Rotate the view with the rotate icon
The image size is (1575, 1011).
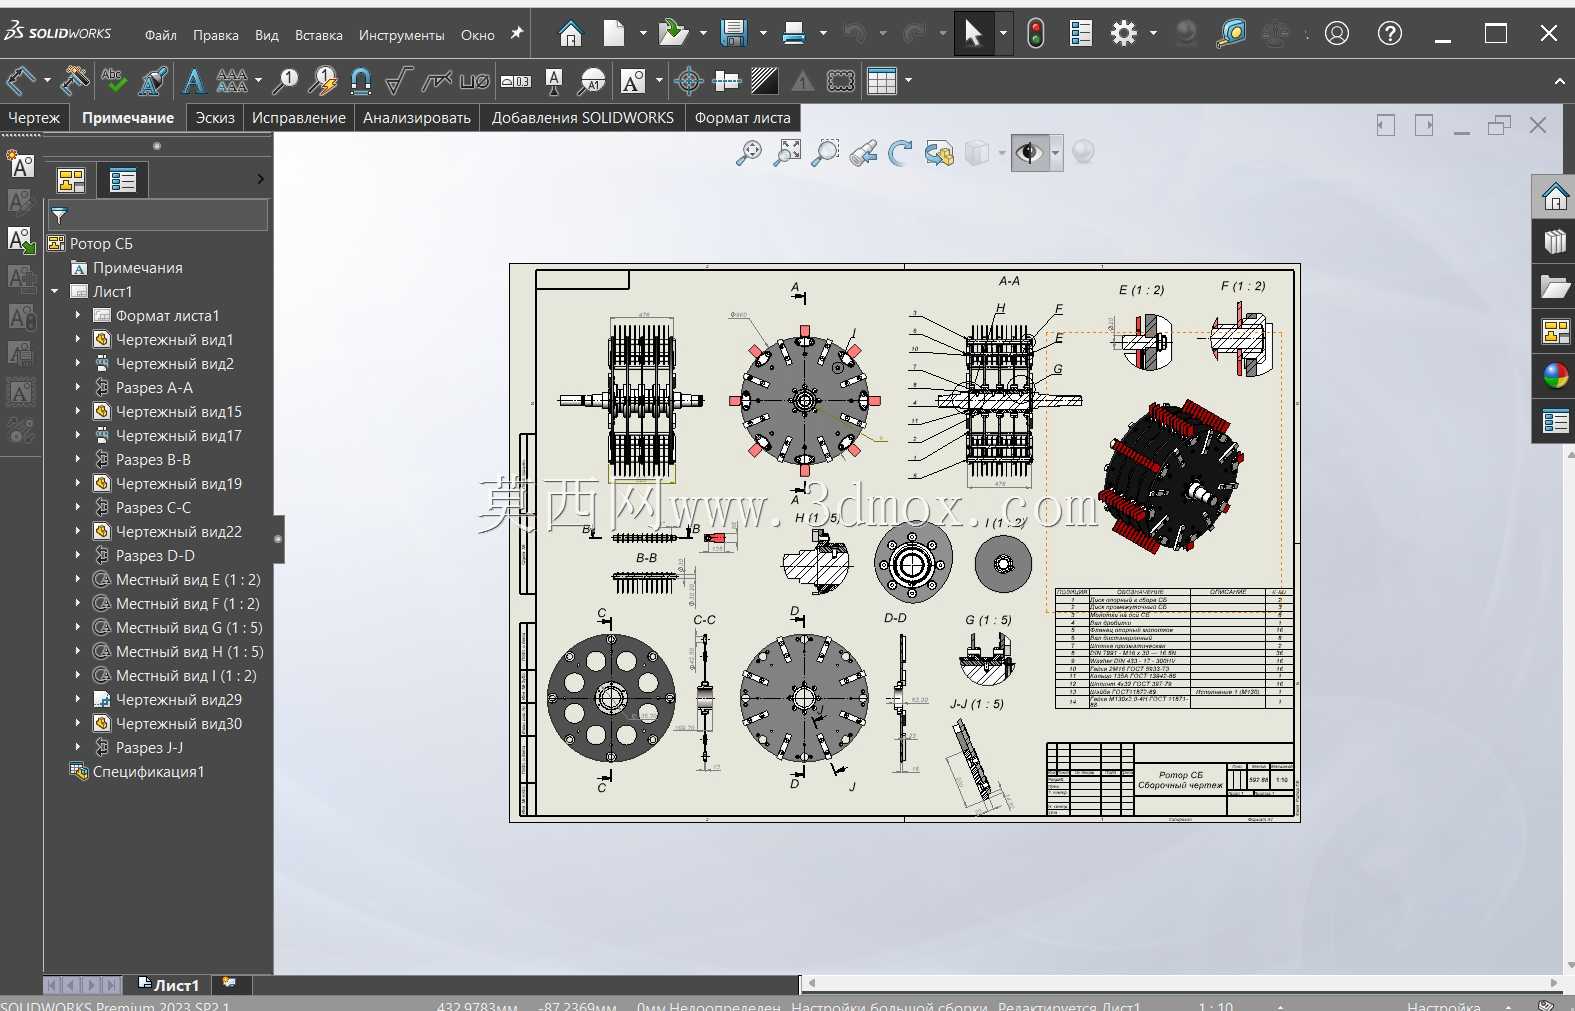pyautogui.click(x=901, y=153)
